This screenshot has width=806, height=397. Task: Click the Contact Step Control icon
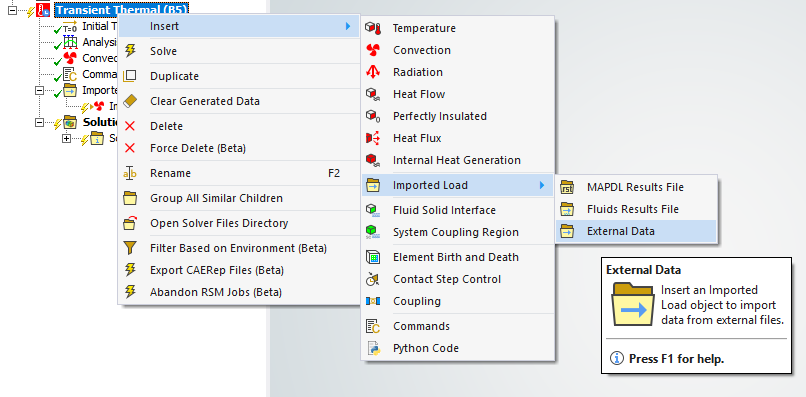[373, 279]
